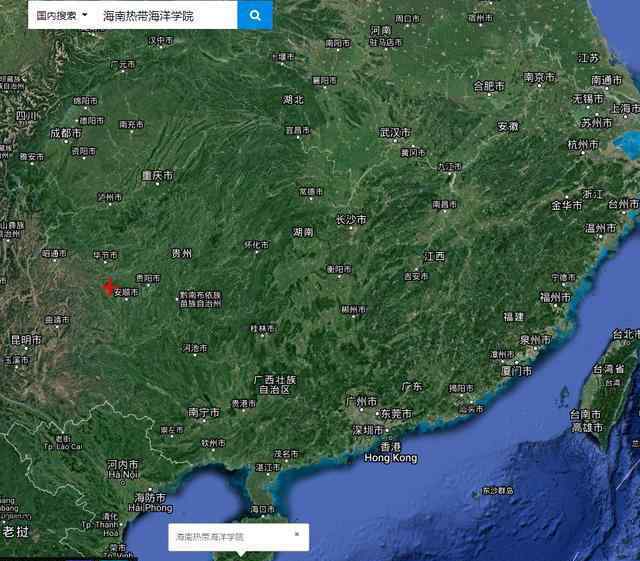This screenshot has width=640, height=561.
Task: Click the 温州市 map label
Action: click(600, 228)
